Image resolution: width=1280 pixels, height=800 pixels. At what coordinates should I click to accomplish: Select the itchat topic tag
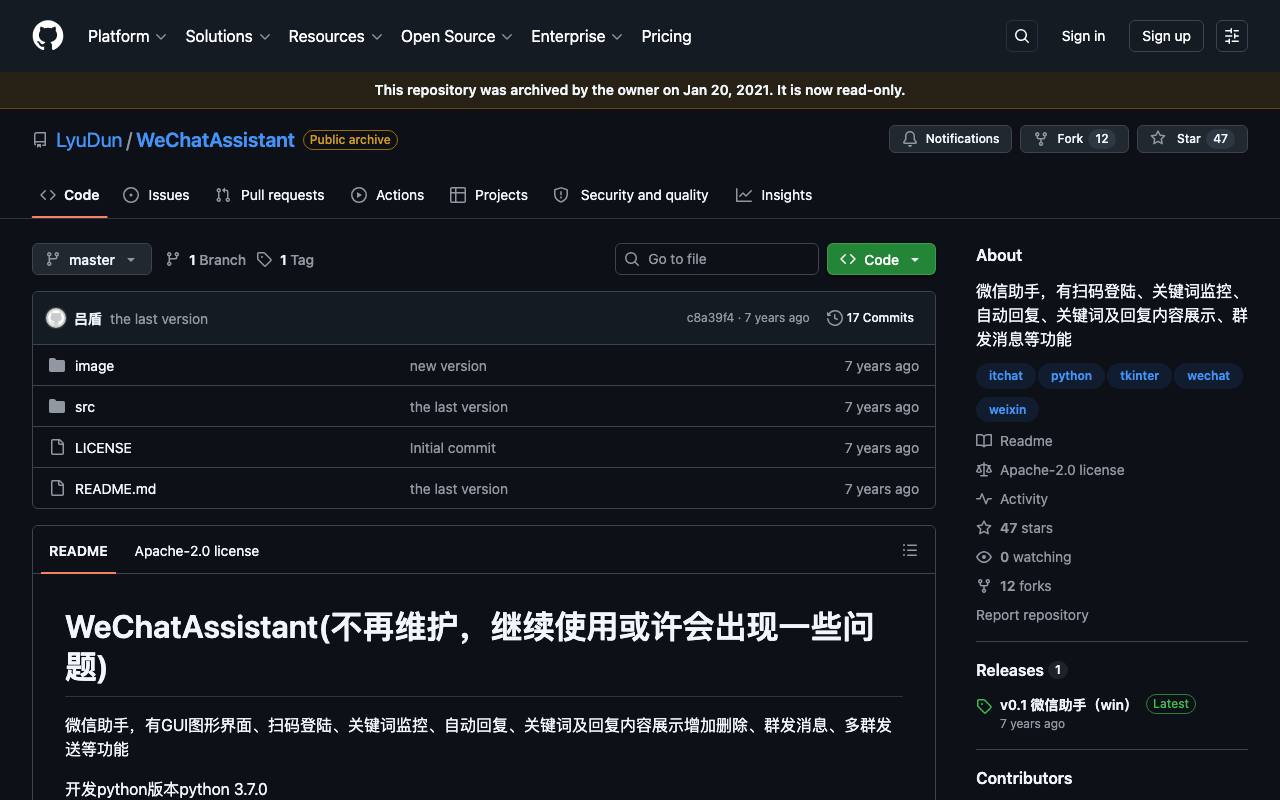point(1006,376)
